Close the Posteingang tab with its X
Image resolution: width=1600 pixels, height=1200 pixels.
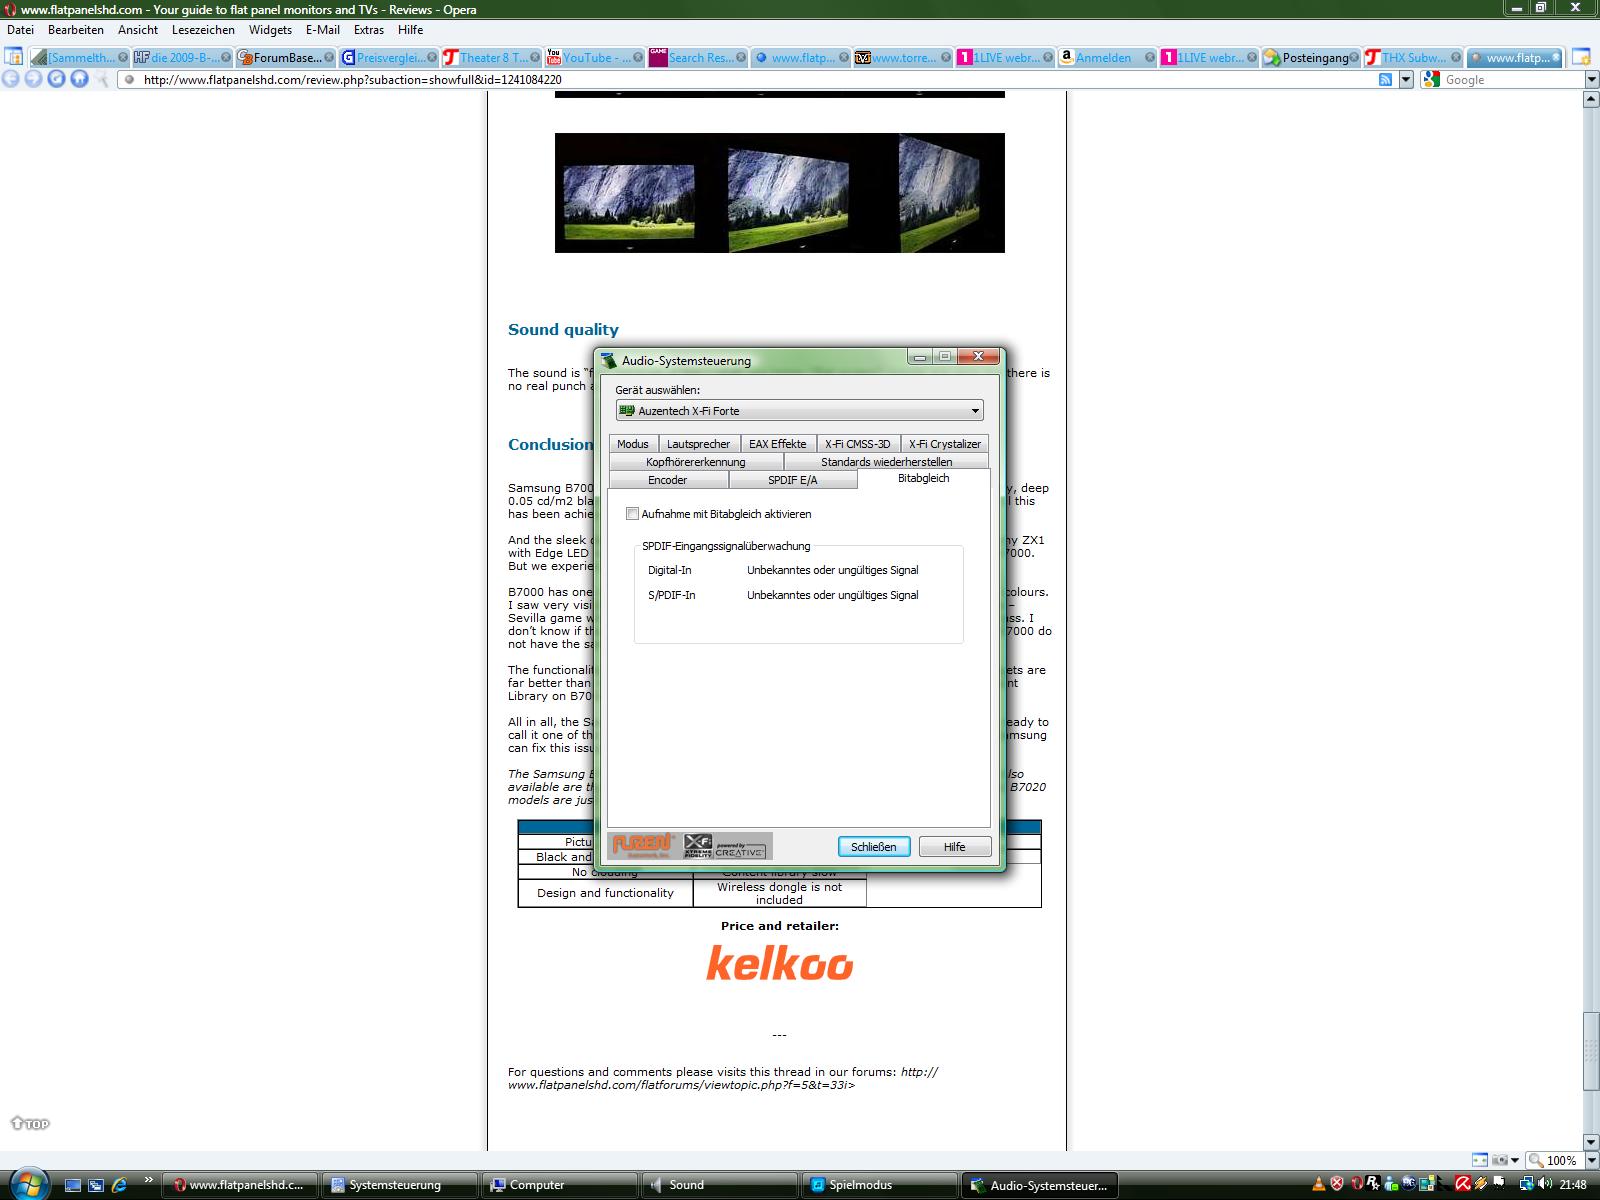tap(1355, 58)
